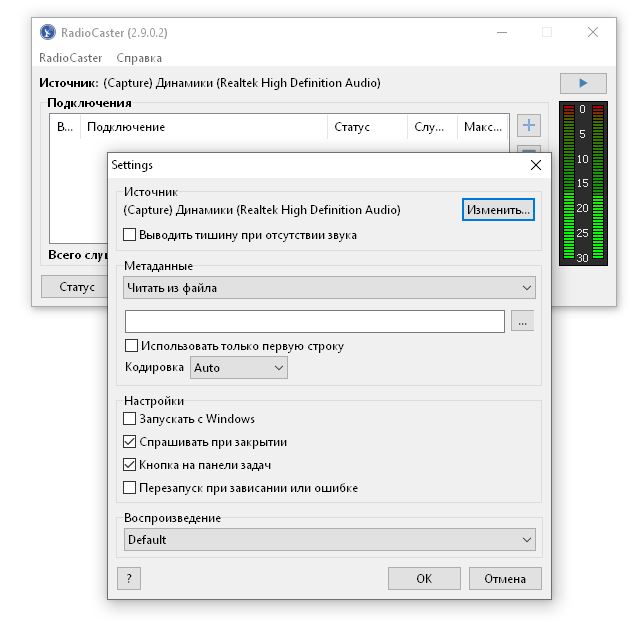Open the Справка menu

click(139, 58)
